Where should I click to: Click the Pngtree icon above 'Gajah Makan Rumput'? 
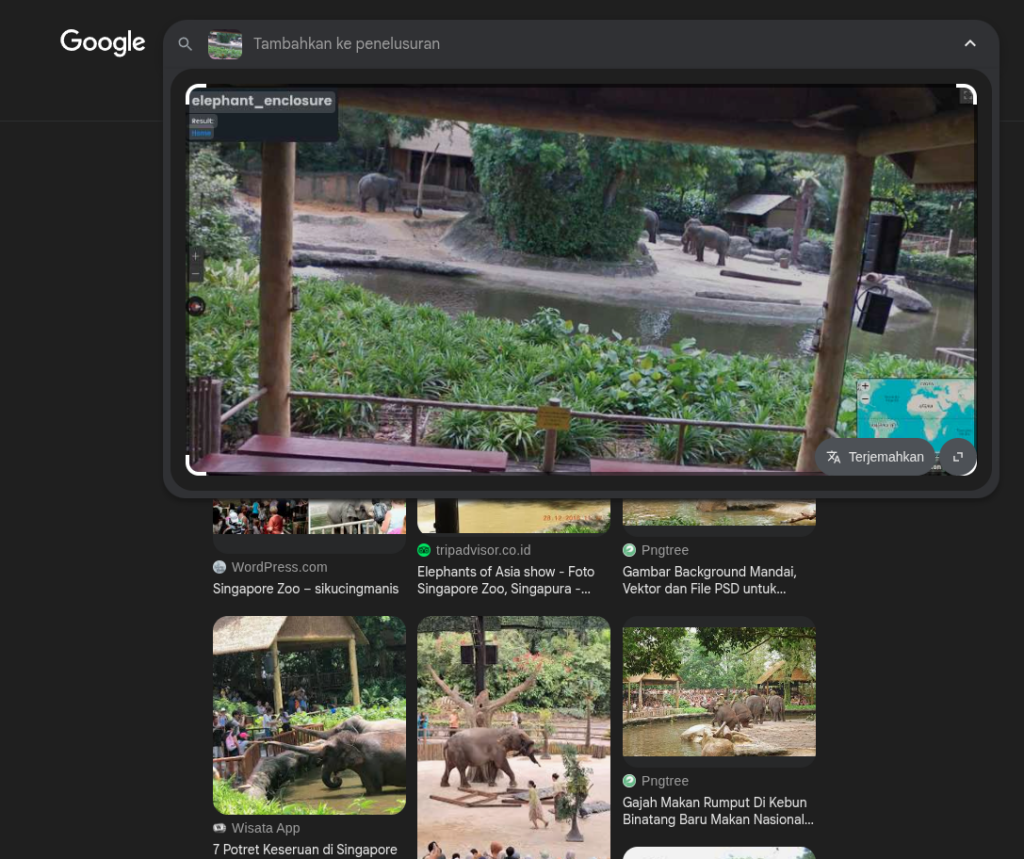(x=629, y=781)
